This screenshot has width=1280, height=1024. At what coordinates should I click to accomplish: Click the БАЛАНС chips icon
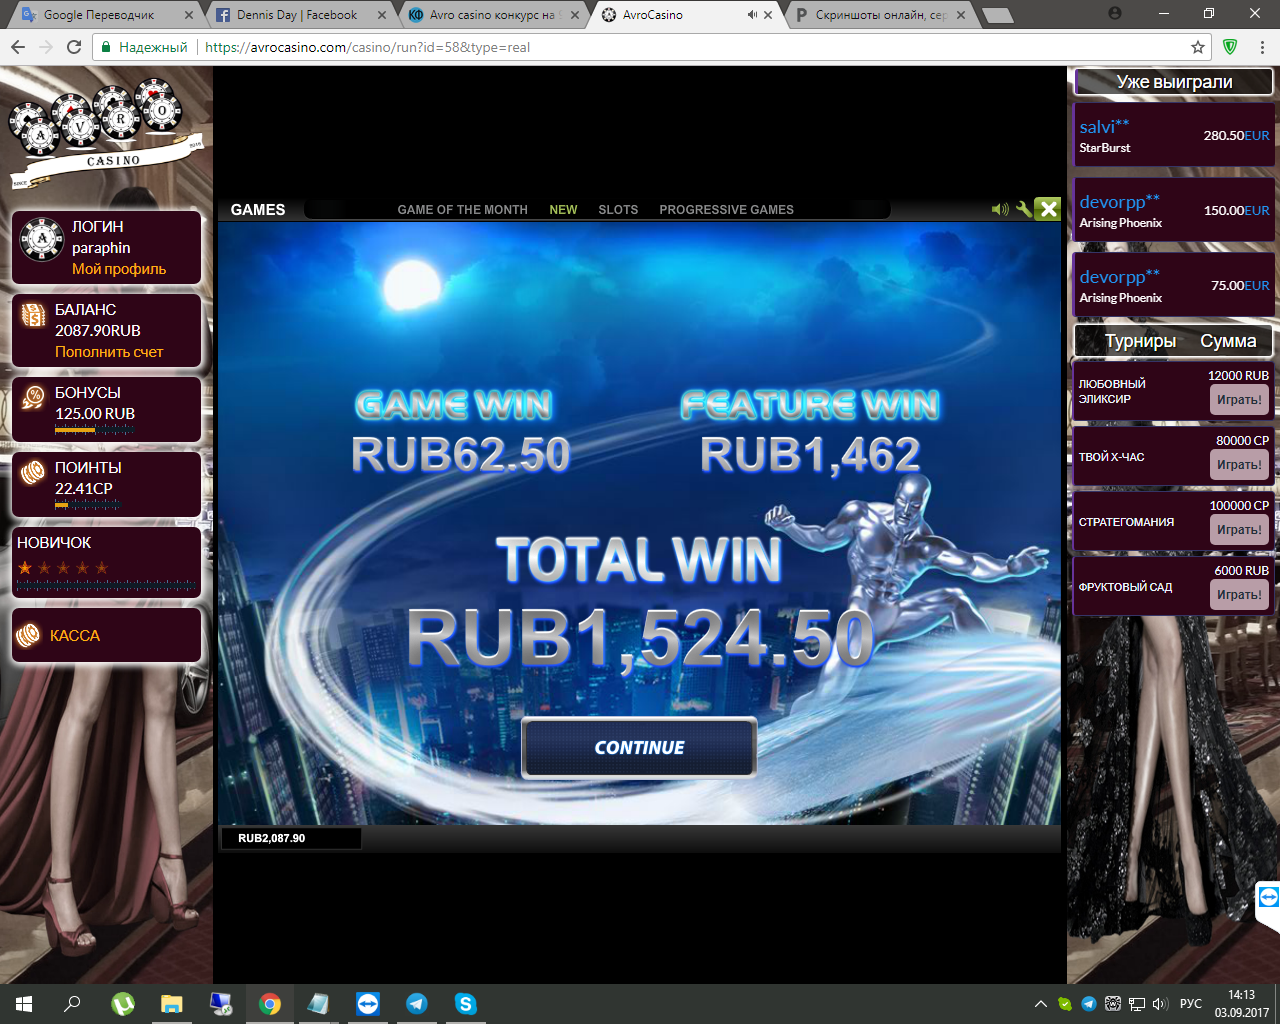pos(33,316)
